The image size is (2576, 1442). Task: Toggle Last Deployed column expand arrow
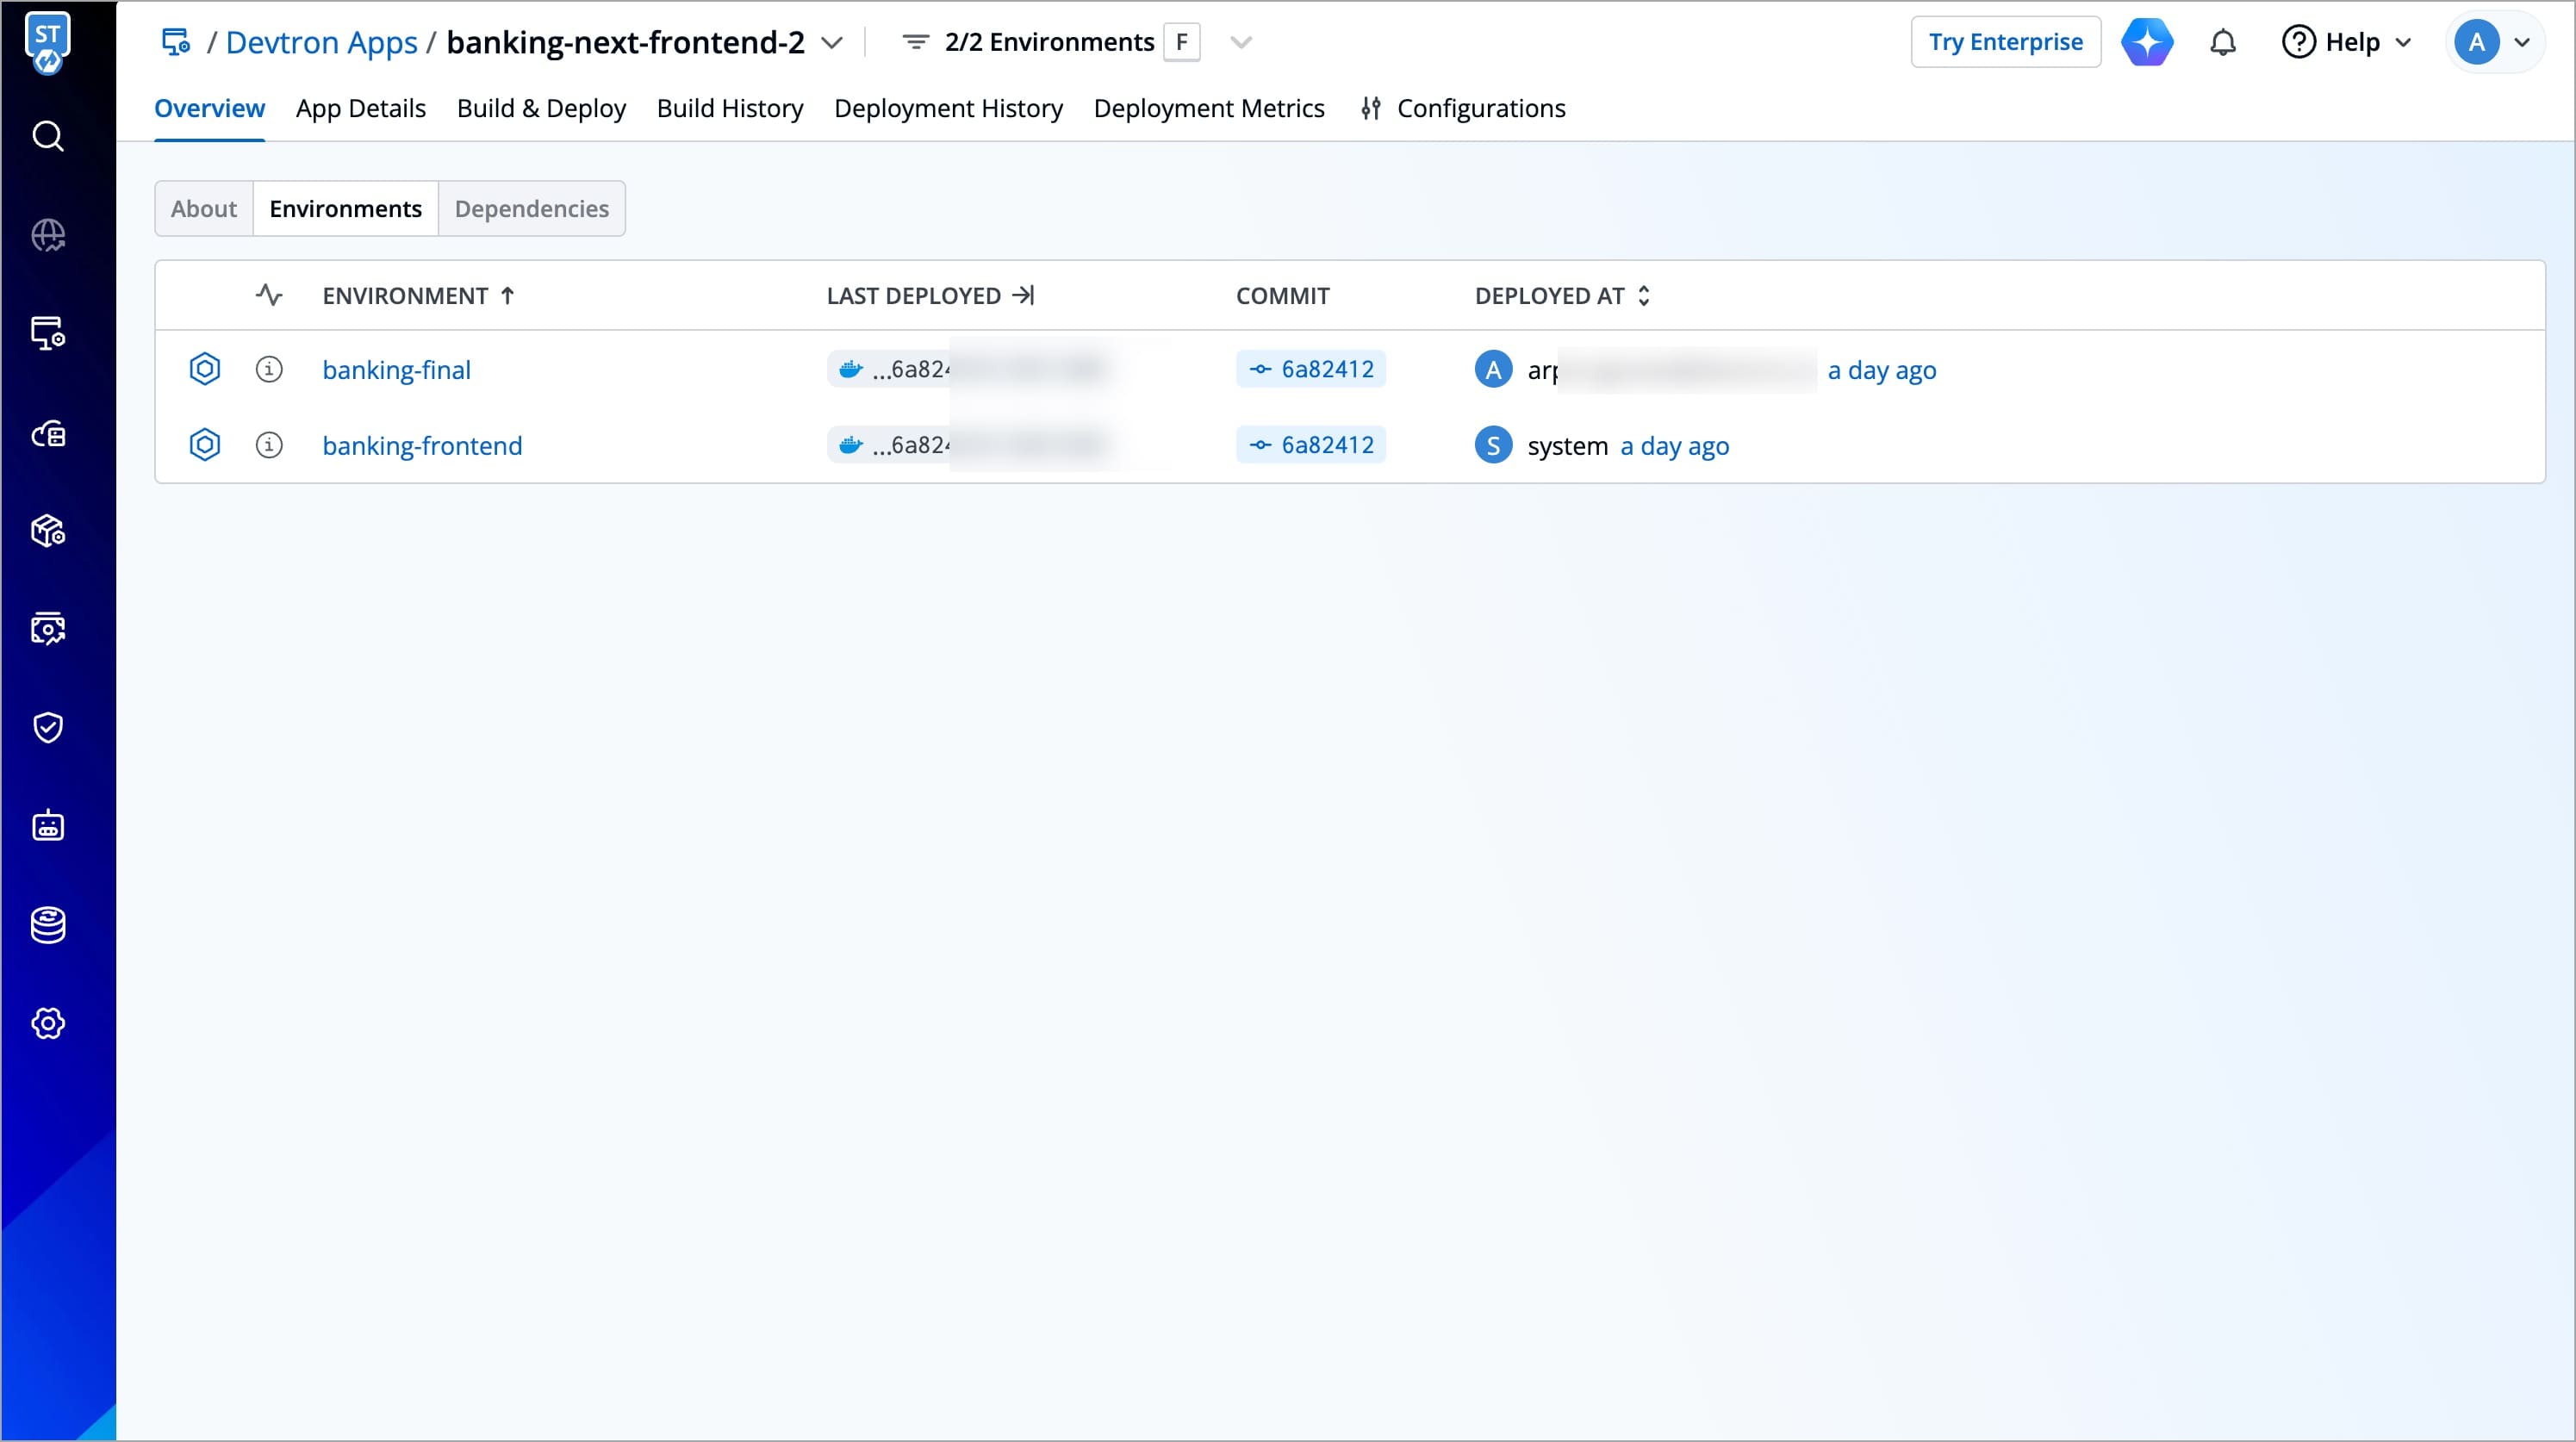tap(1023, 295)
